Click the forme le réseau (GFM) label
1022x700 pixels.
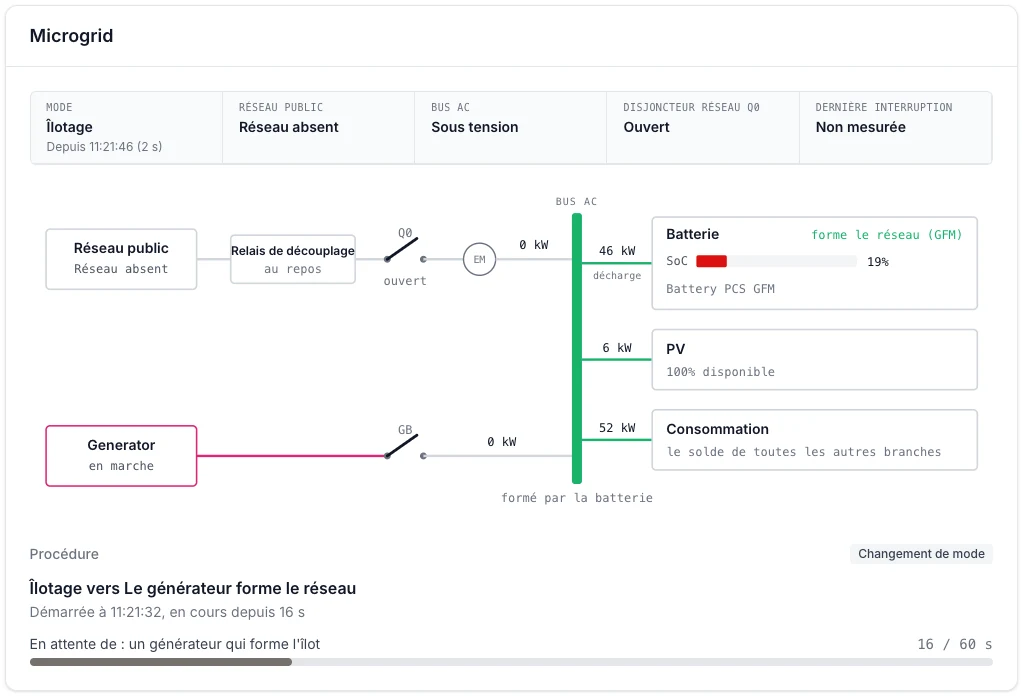click(886, 235)
